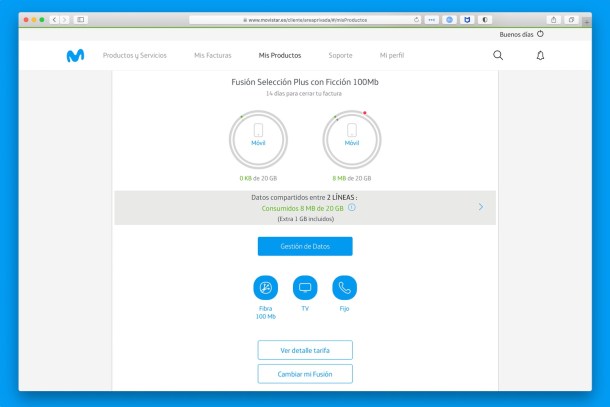
Task: Open Mi perfil
Action: click(392, 55)
